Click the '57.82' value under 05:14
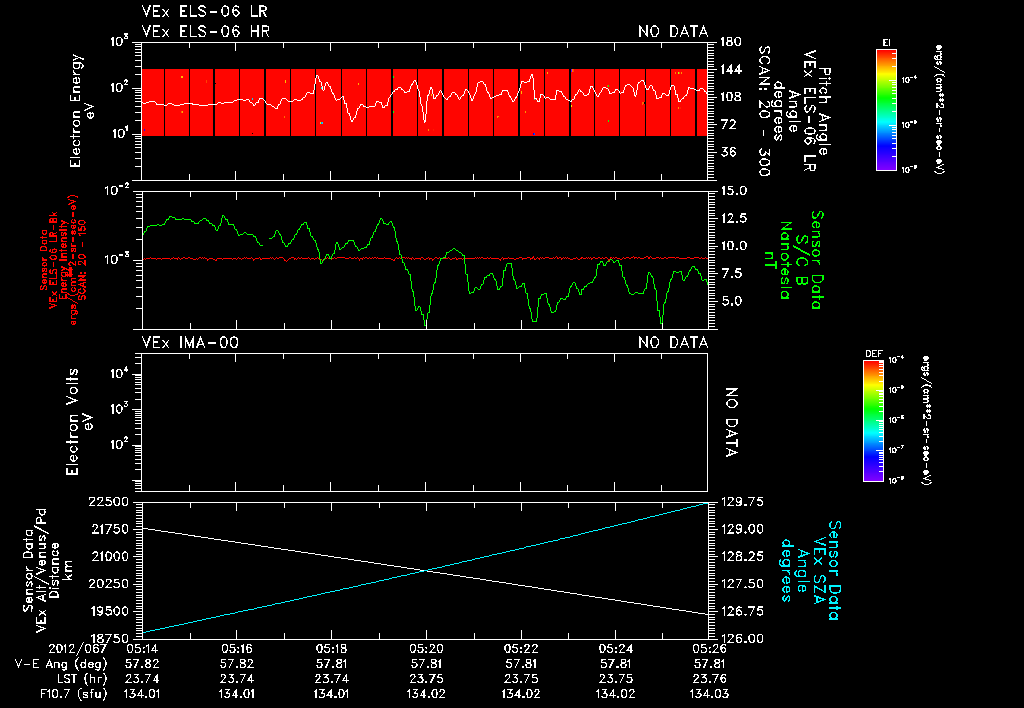This screenshot has height=708, width=1024. (141, 664)
